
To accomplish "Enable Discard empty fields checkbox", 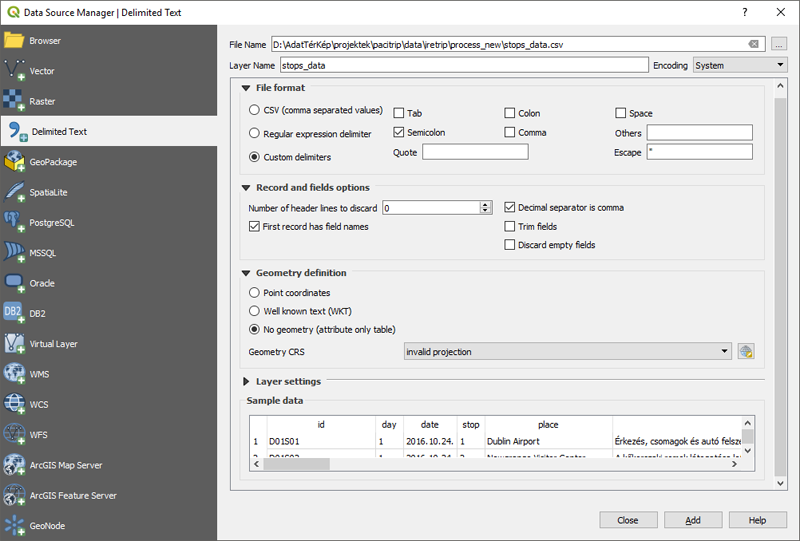I will (x=509, y=244).
